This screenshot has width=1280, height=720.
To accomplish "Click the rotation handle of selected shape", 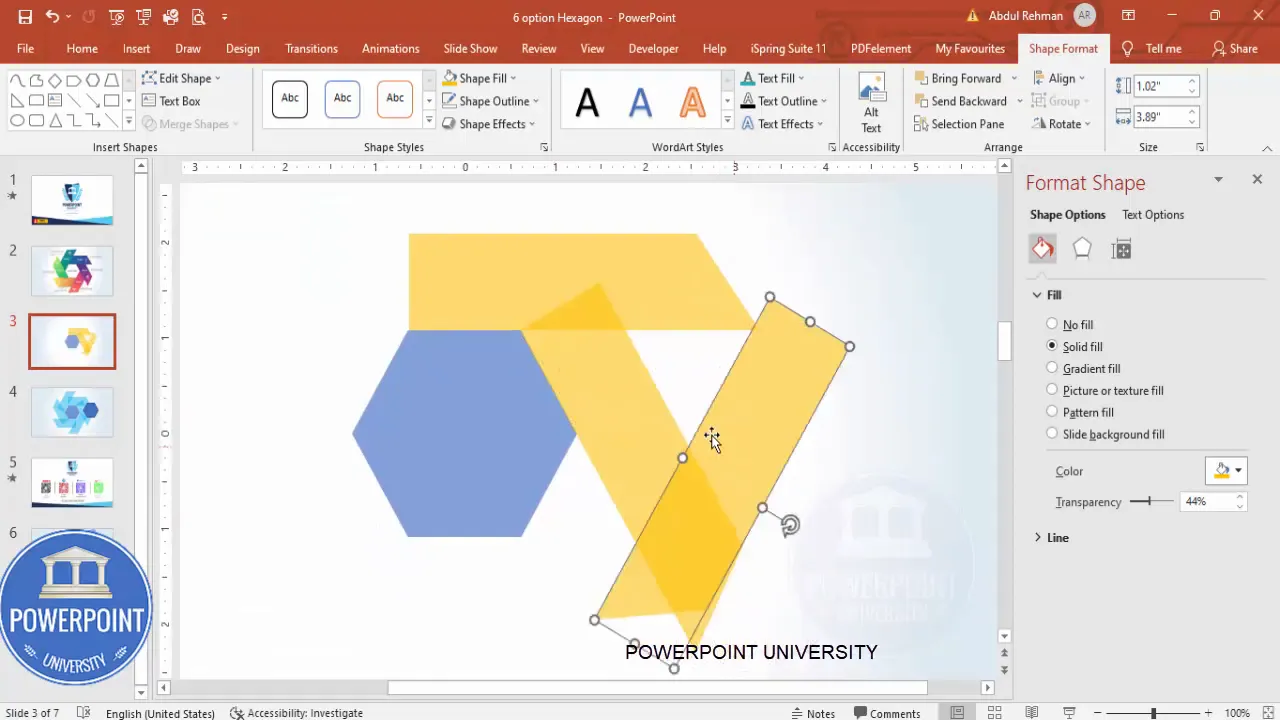I will 790,526.
